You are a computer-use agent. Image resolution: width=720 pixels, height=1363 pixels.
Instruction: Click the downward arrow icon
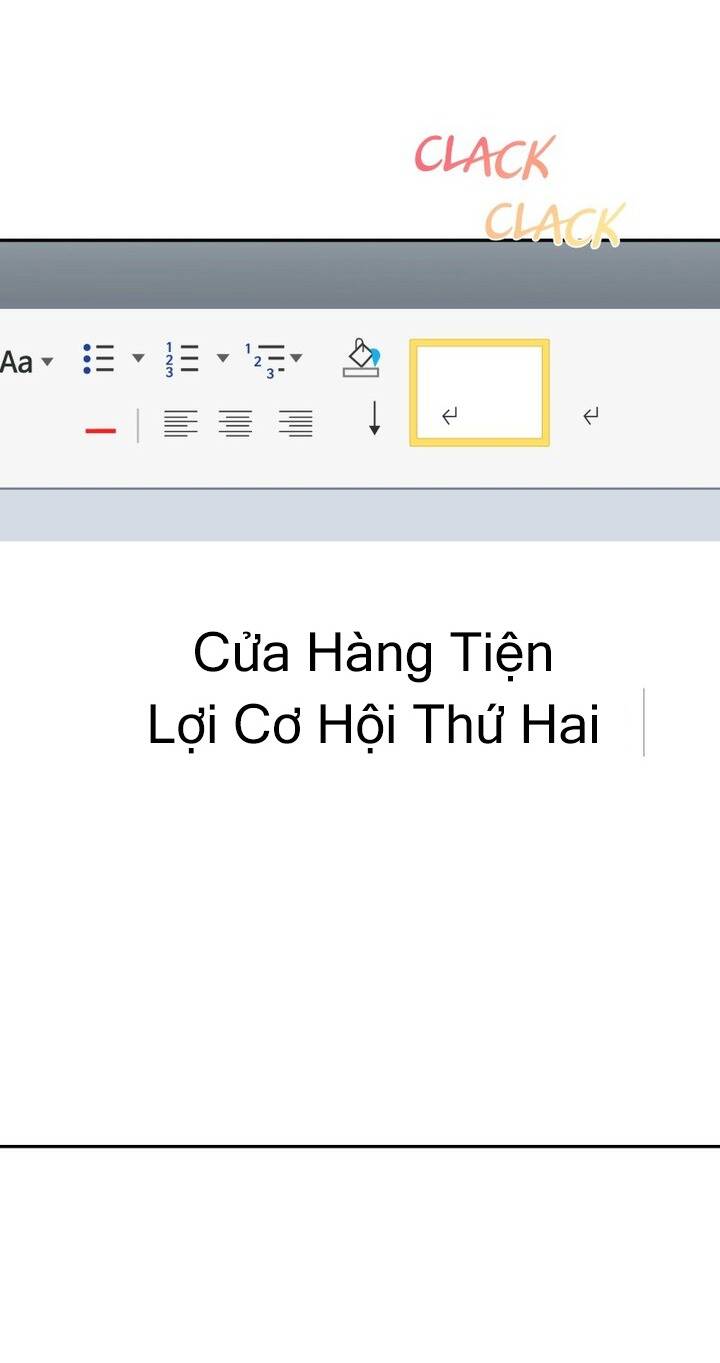pos(375,418)
